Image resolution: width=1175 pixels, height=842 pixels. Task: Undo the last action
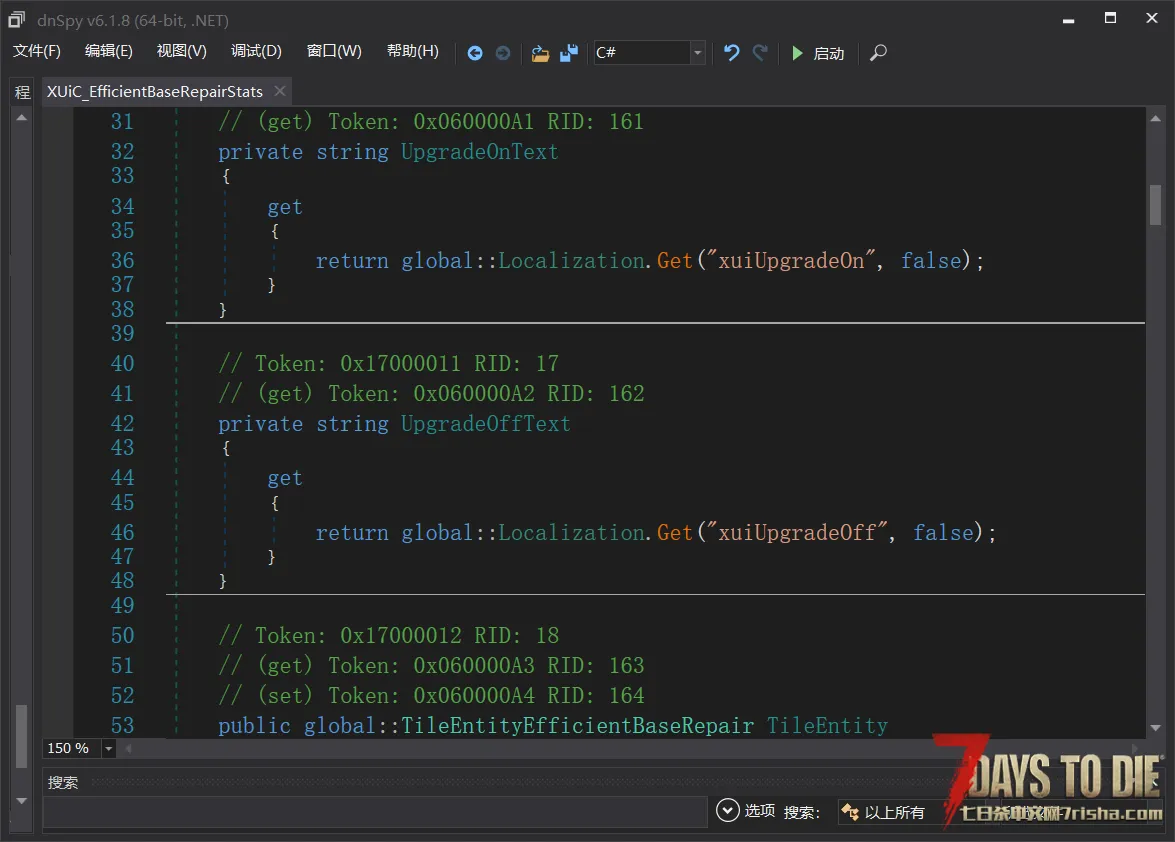point(731,52)
